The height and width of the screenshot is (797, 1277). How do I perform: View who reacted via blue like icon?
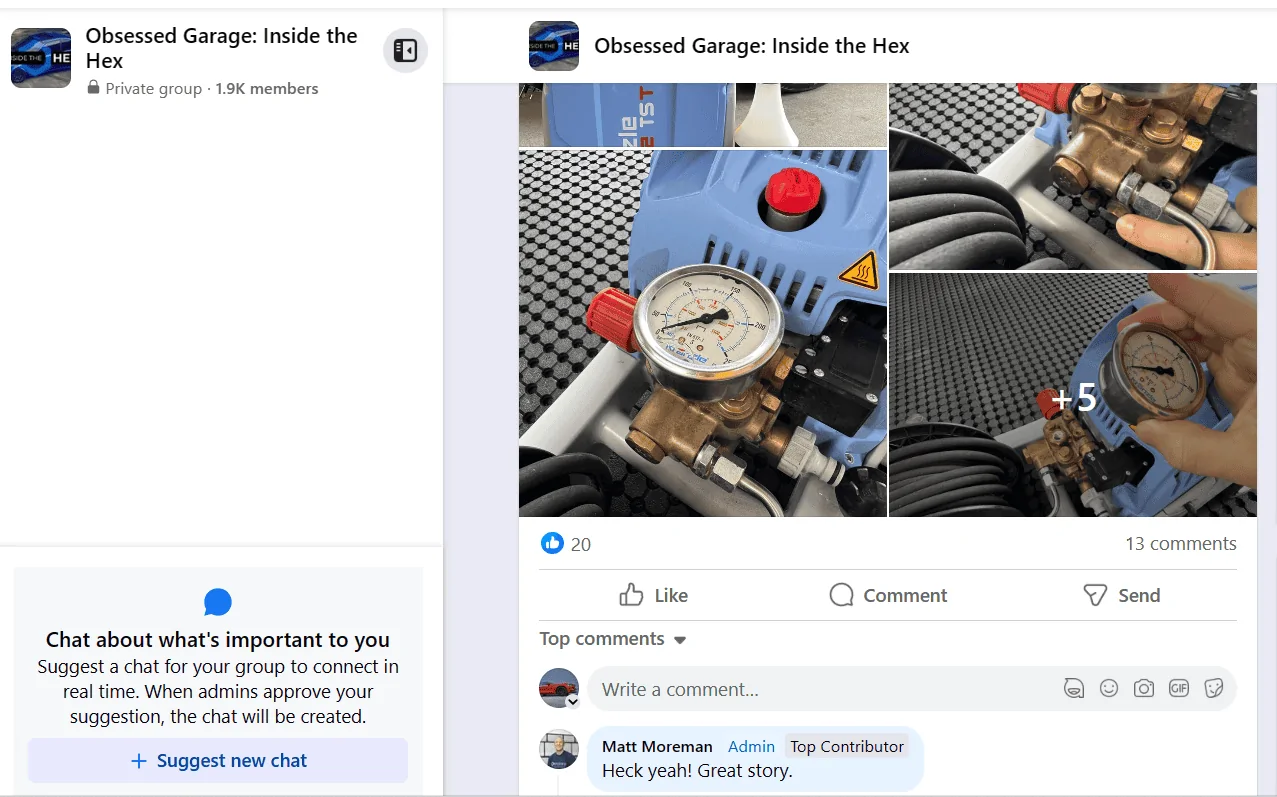coord(552,543)
